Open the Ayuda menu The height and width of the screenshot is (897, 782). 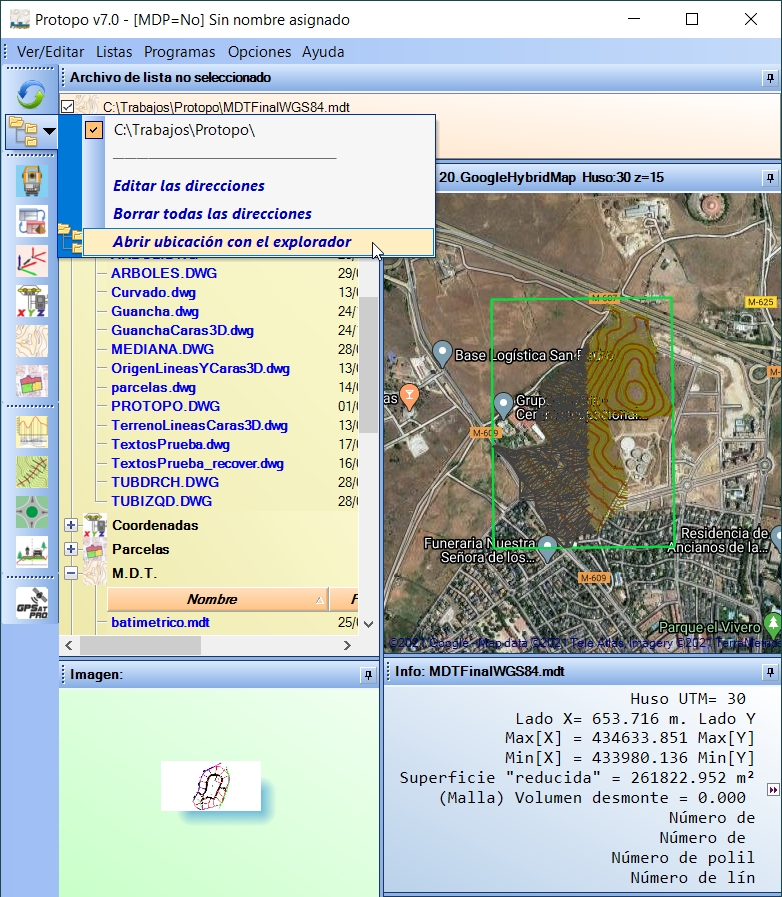tap(323, 52)
